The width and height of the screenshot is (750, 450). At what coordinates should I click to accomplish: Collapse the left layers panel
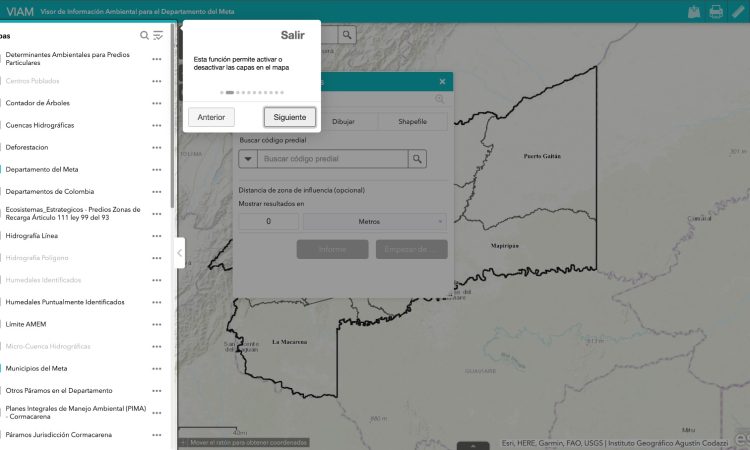click(x=179, y=253)
